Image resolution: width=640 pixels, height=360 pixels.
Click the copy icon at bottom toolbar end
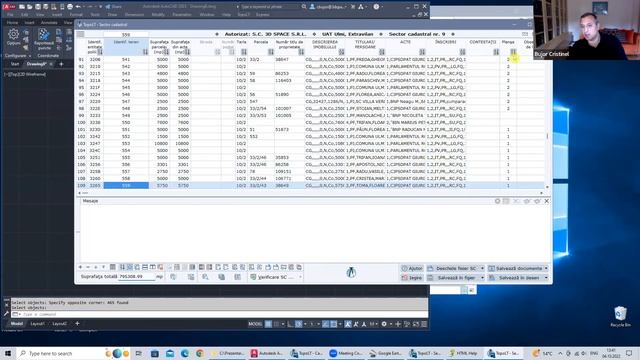[x=299, y=267]
